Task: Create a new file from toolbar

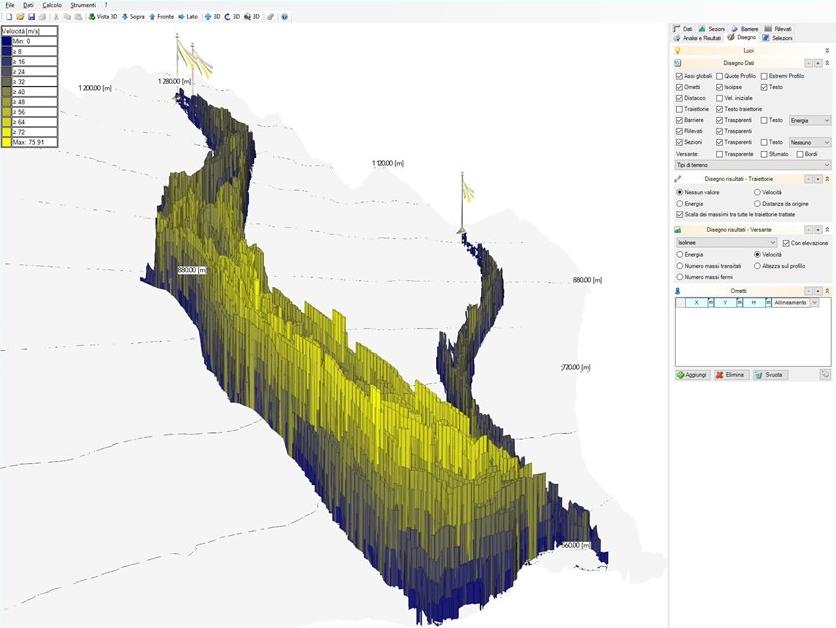Action: coord(8,17)
